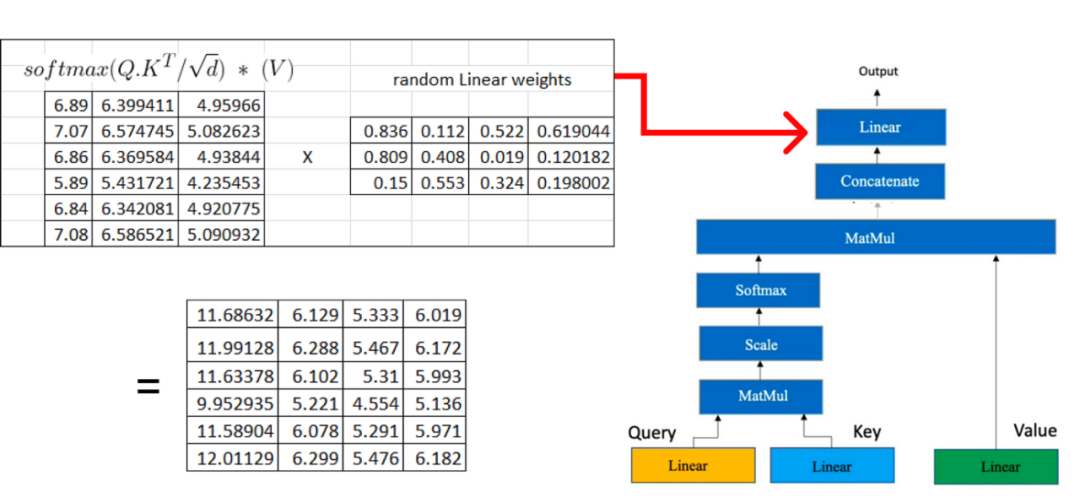This screenshot has height=498, width=1080.
Task: Select cell containing 5.89
Action: tap(68, 183)
